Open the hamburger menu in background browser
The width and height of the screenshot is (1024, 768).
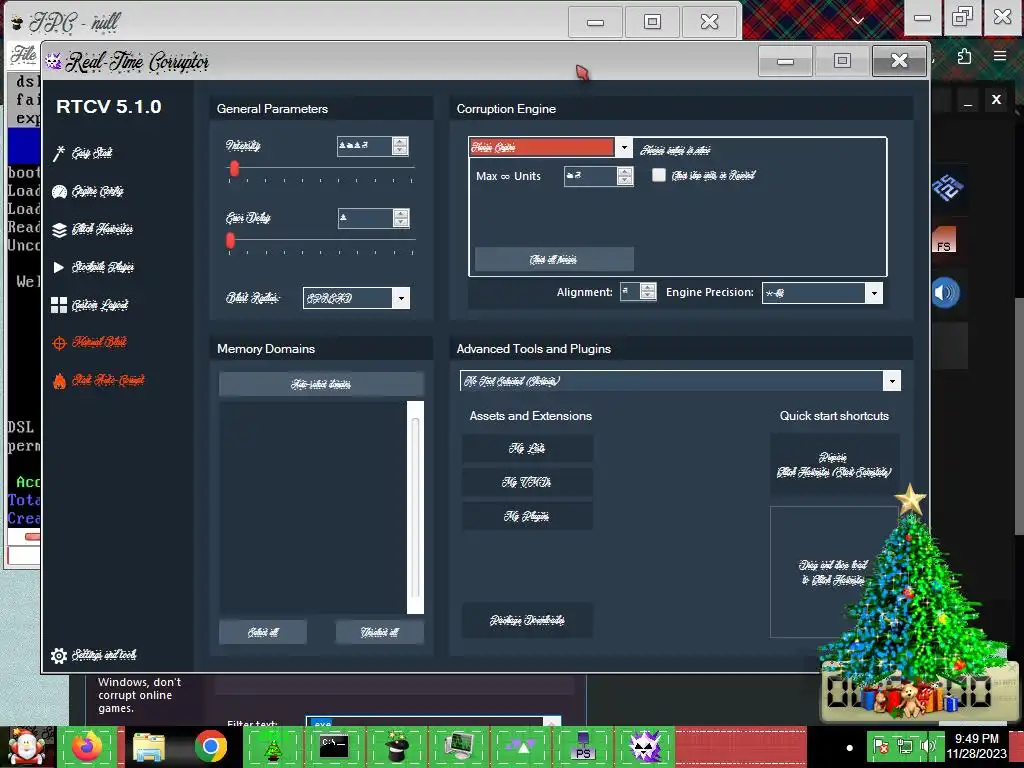point(1000,56)
